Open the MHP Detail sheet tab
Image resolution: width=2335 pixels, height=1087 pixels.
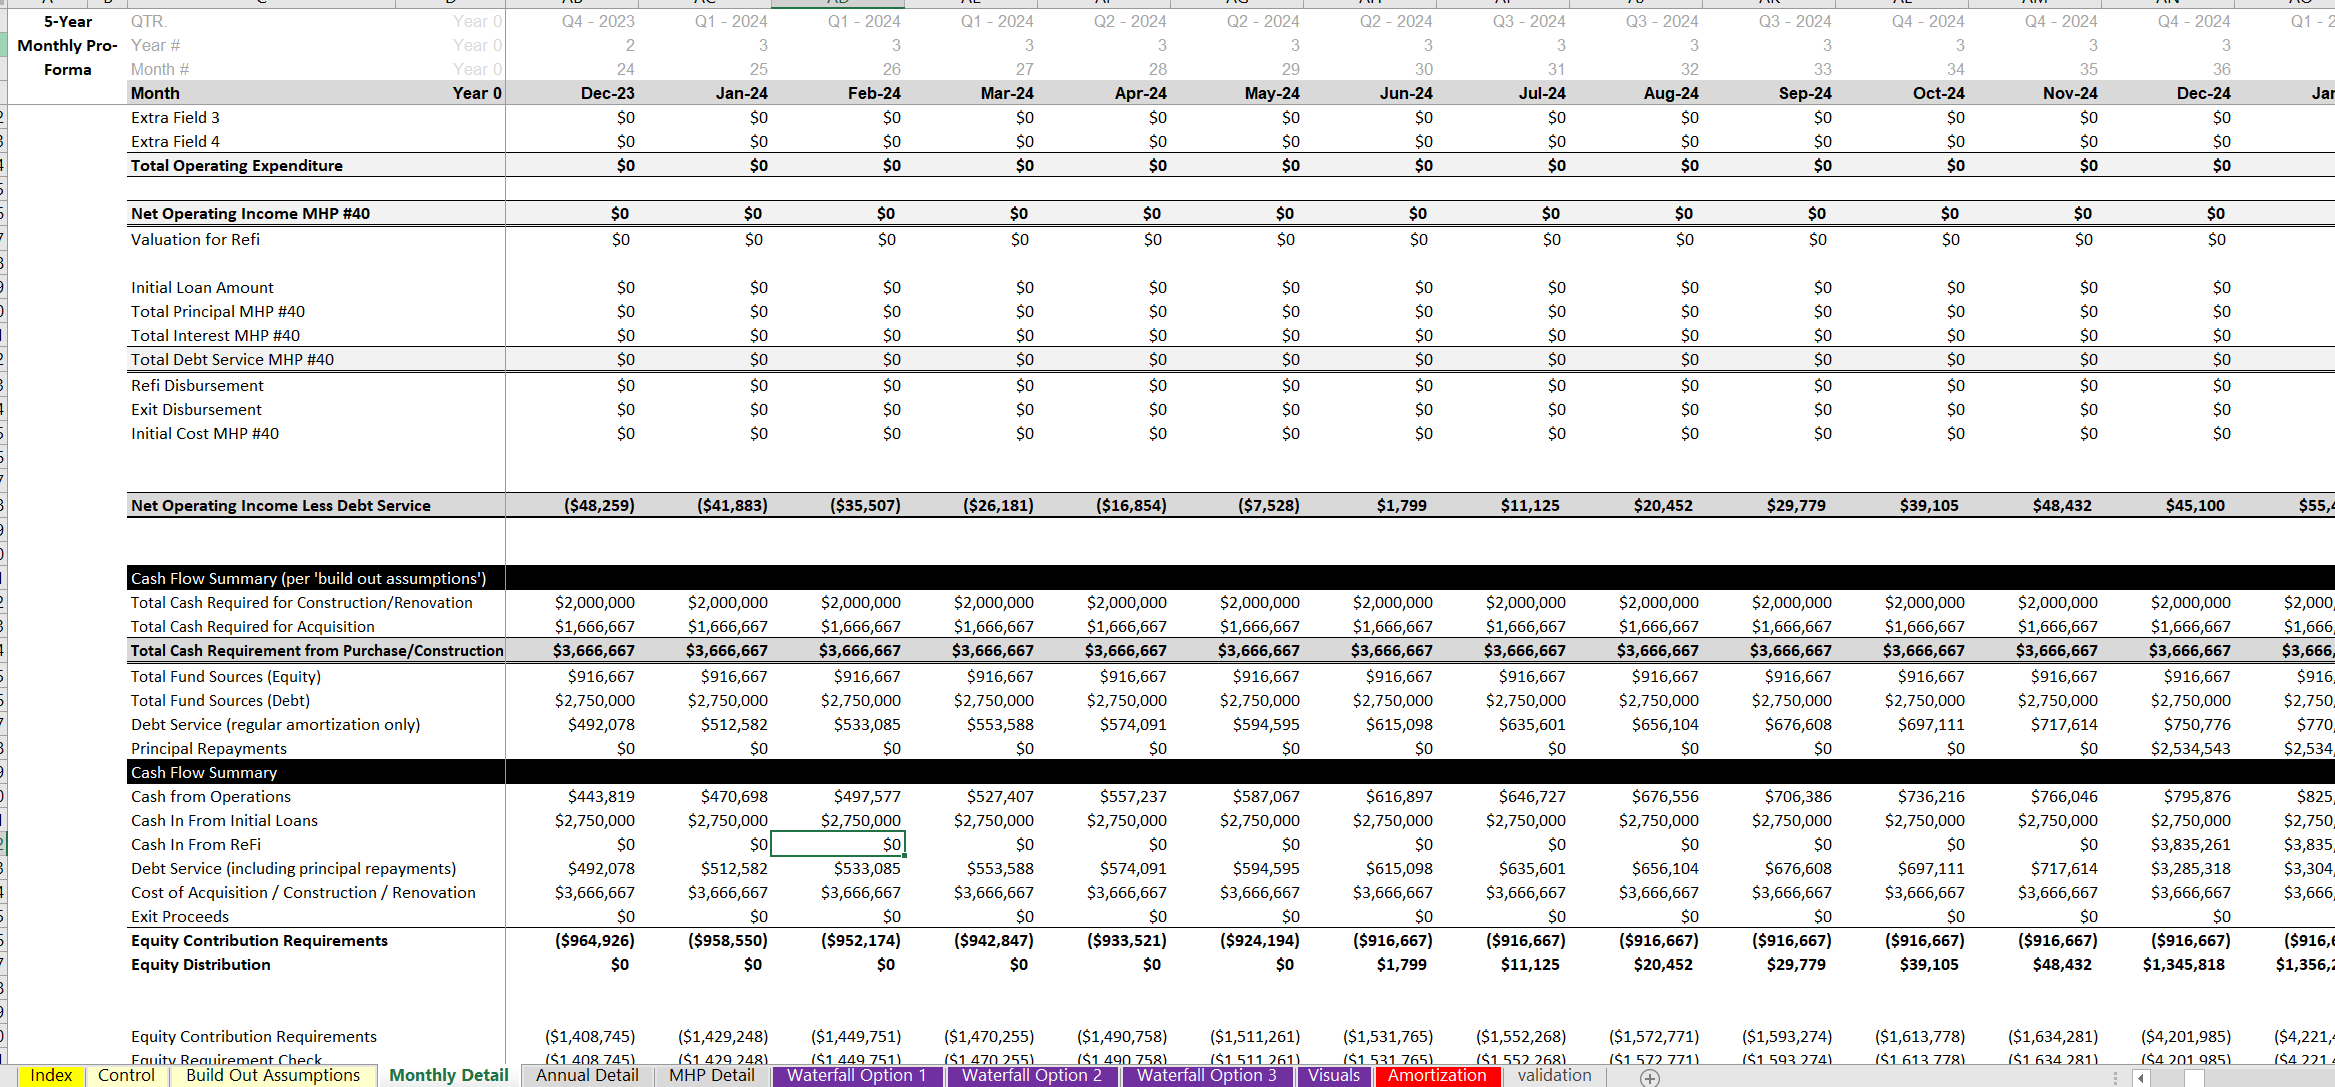point(712,1075)
